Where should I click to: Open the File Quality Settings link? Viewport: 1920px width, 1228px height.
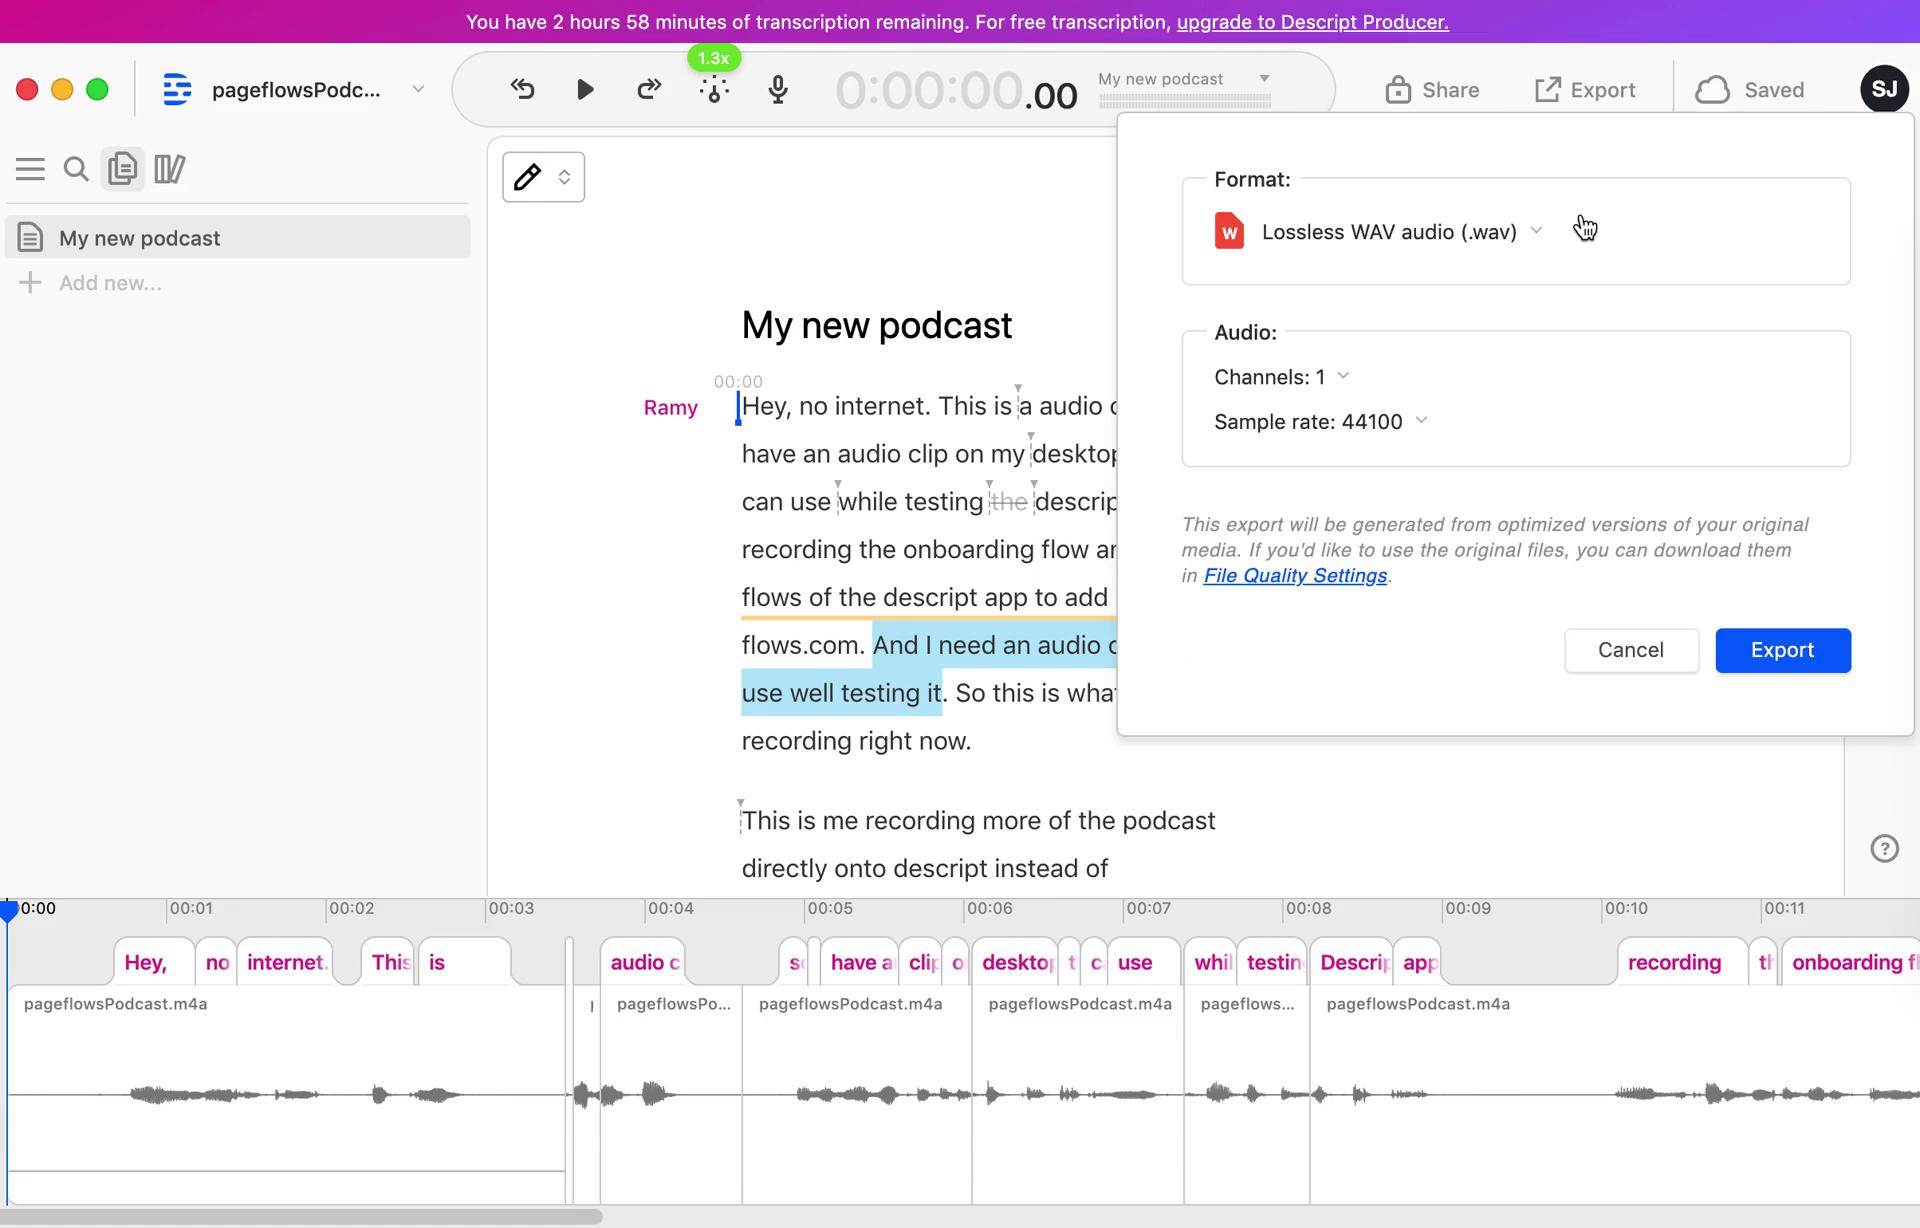(x=1295, y=576)
